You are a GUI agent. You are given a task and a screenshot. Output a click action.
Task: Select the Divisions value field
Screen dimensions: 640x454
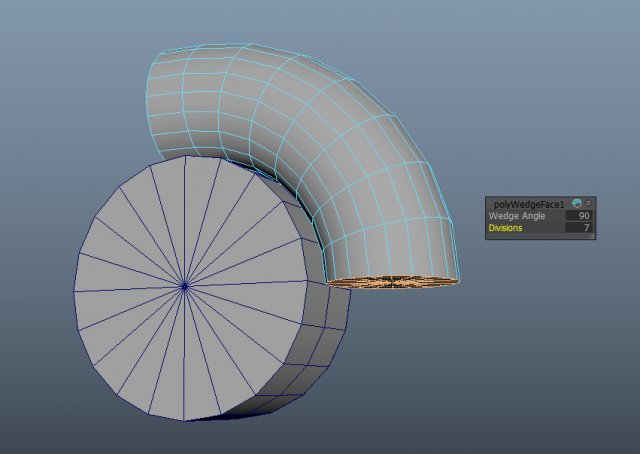click(578, 228)
